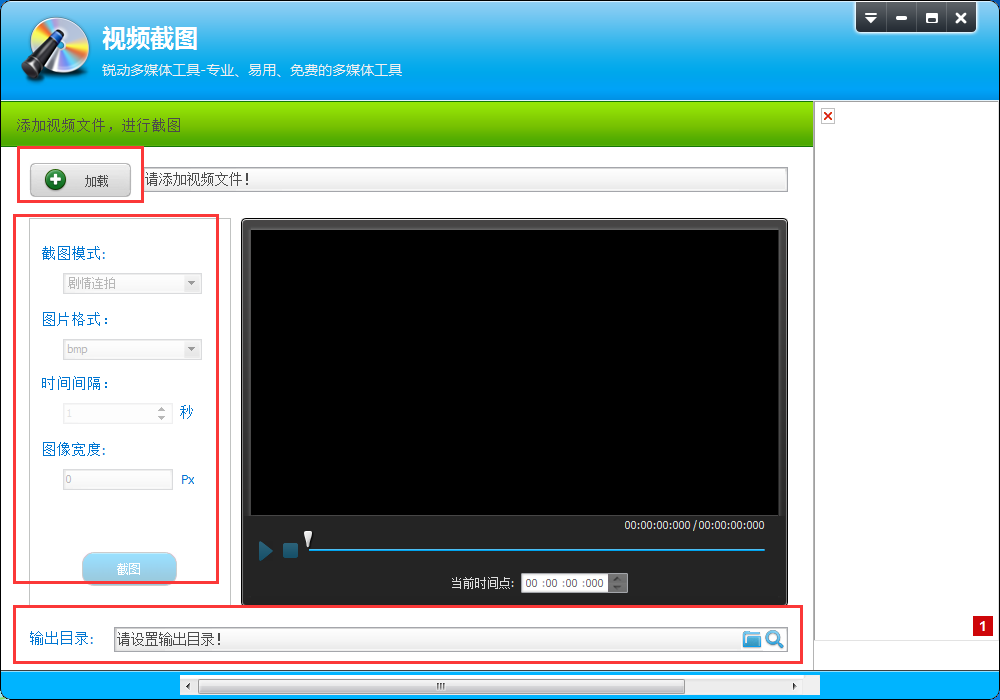Click the blue stop icon next to play
Viewport: 1000px width, 700px height.
coord(290,550)
